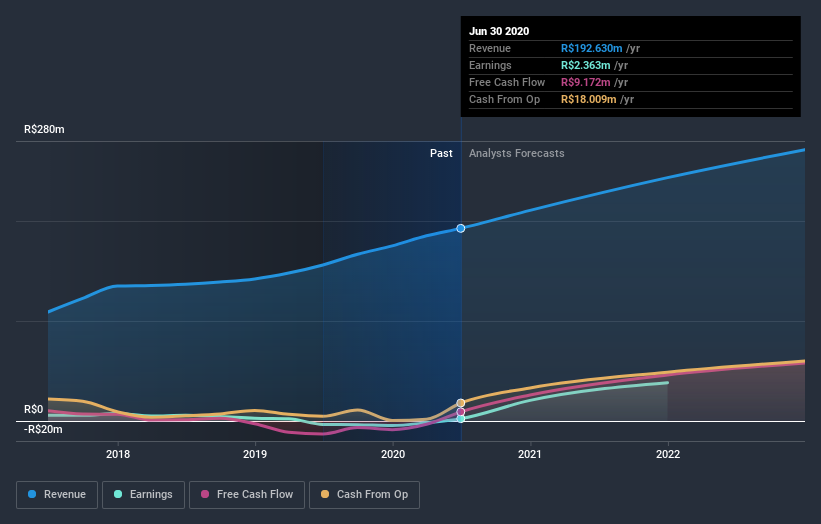Screen dimensions: 821x524
Task: Click the blue Revenue data point marker
Action: tap(461, 228)
